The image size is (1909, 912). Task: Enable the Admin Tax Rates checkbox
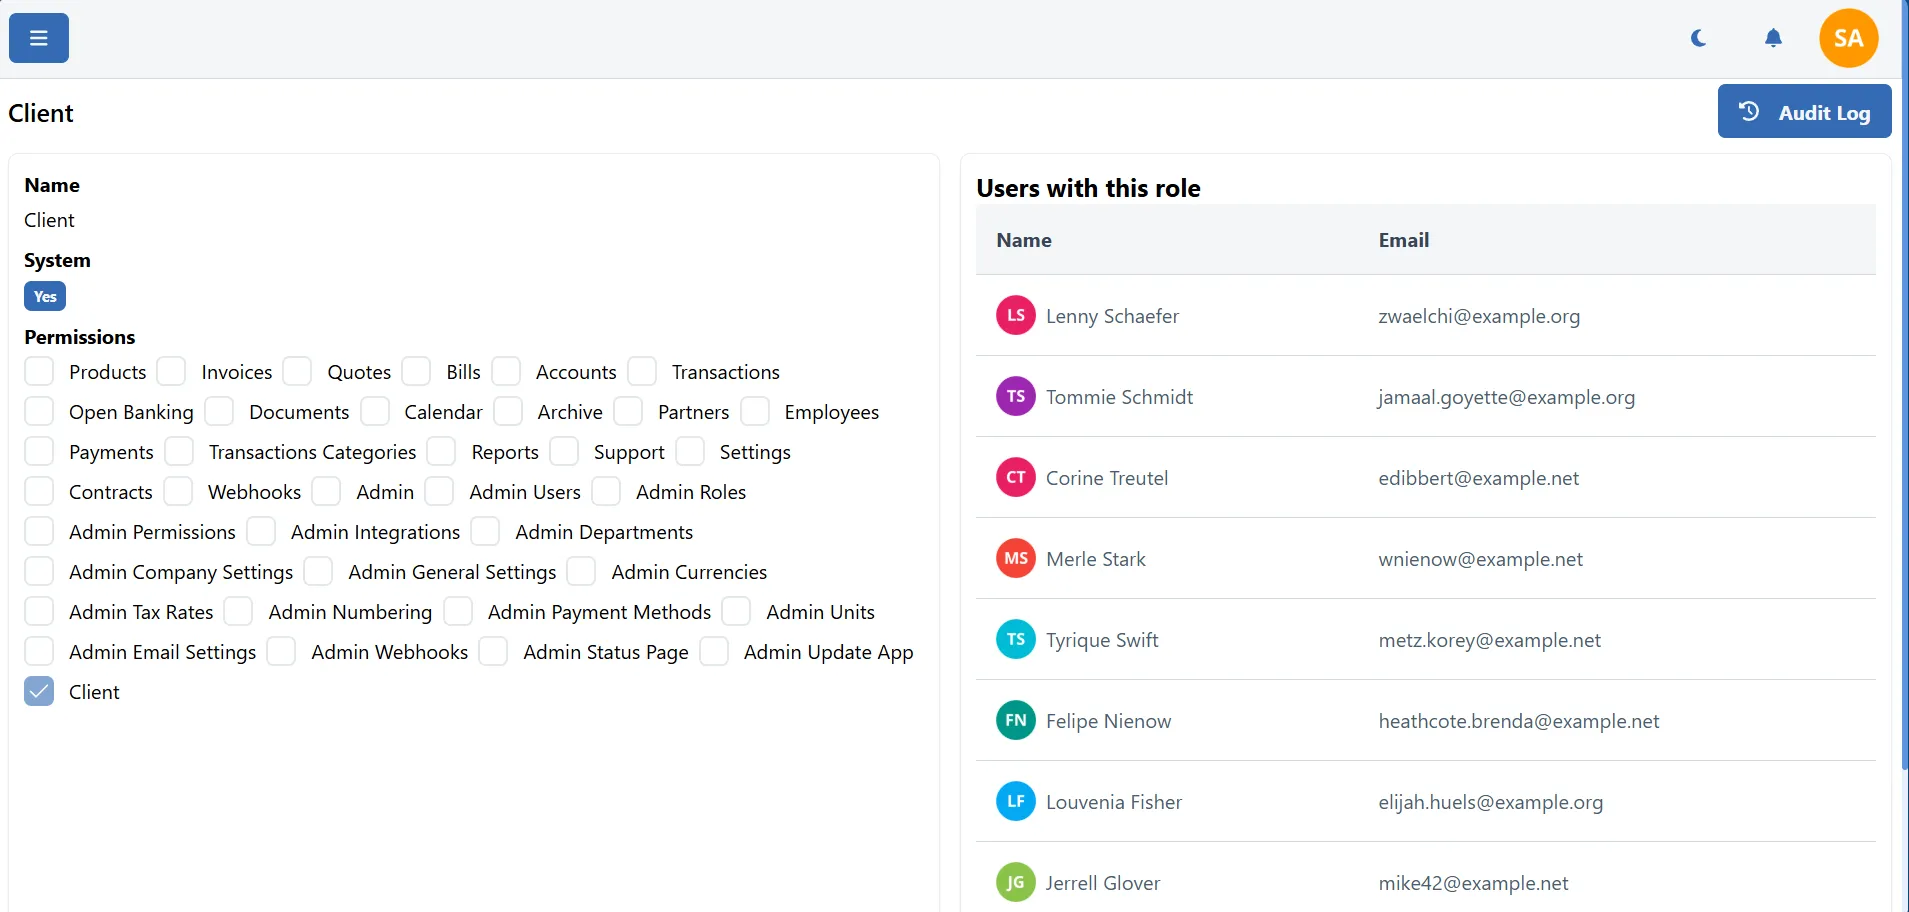pyautogui.click(x=39, y=612)
